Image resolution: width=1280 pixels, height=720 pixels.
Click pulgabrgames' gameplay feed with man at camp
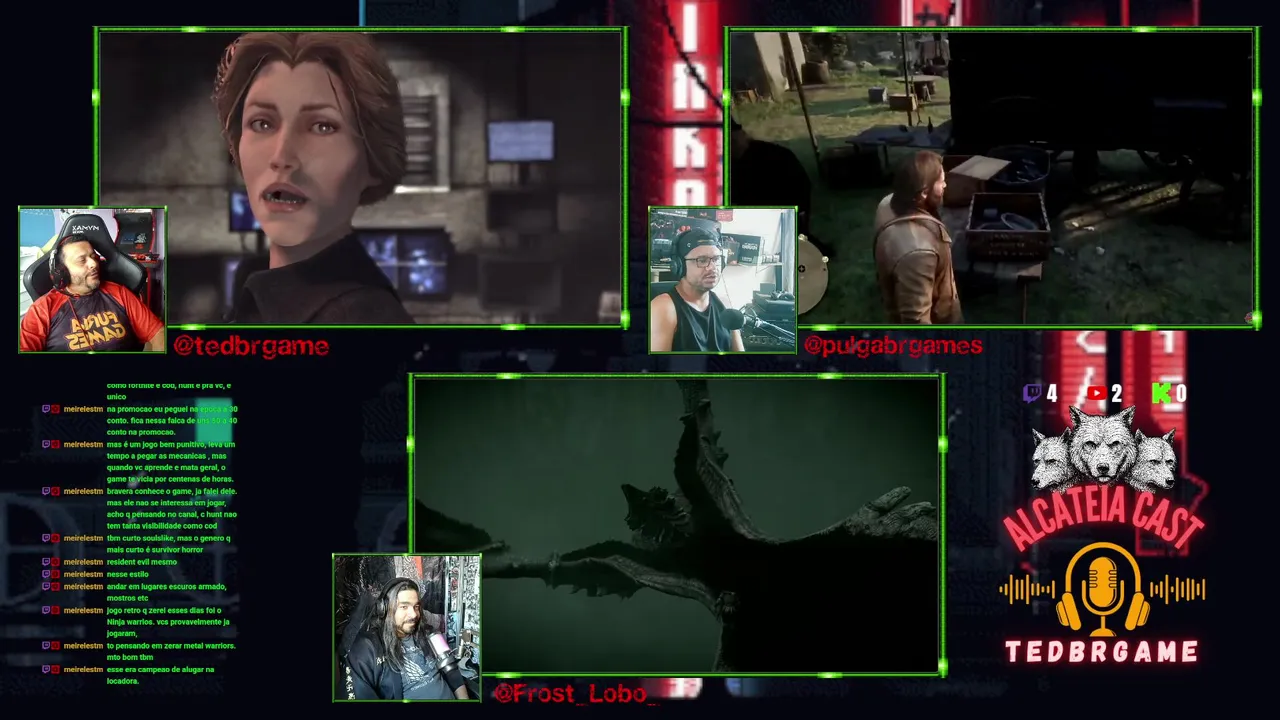tap(992, 177)
